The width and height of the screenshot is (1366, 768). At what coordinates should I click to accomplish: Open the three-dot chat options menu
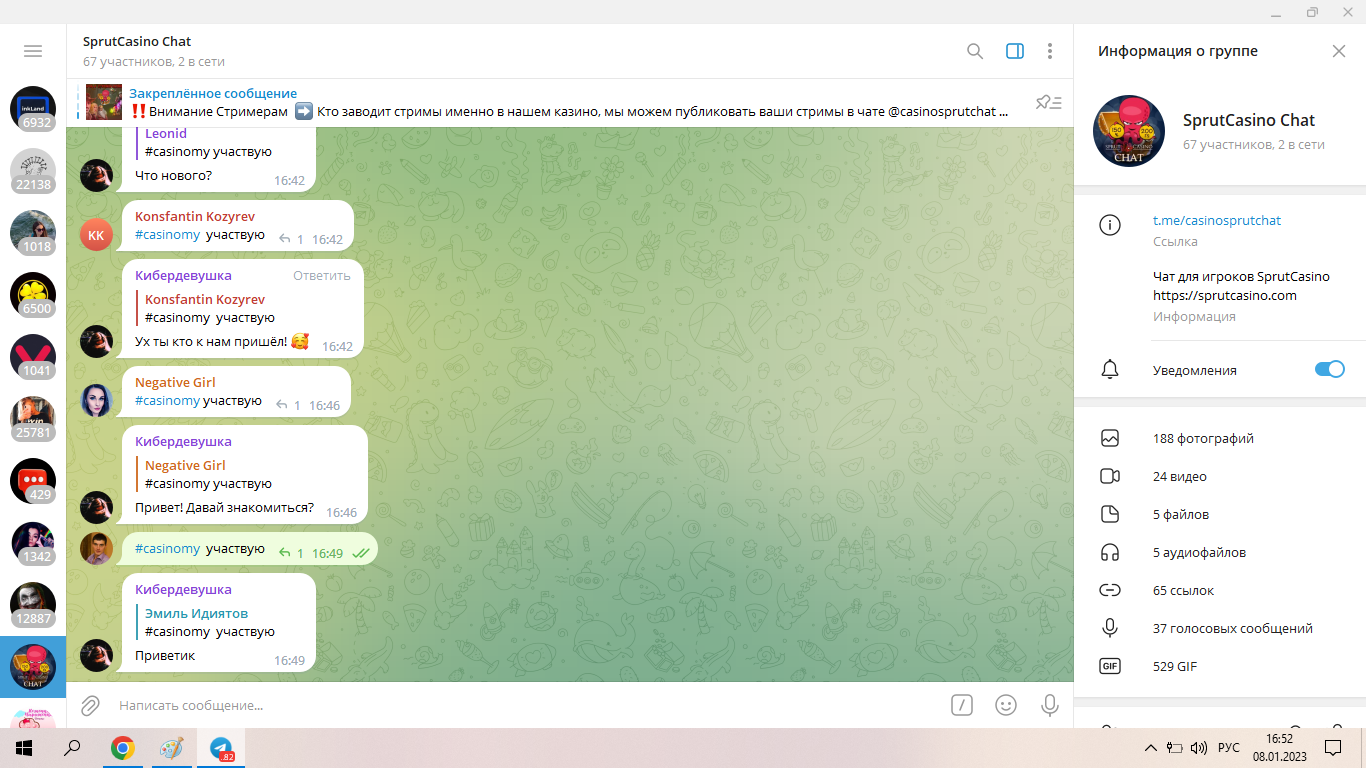[1049, 51]
